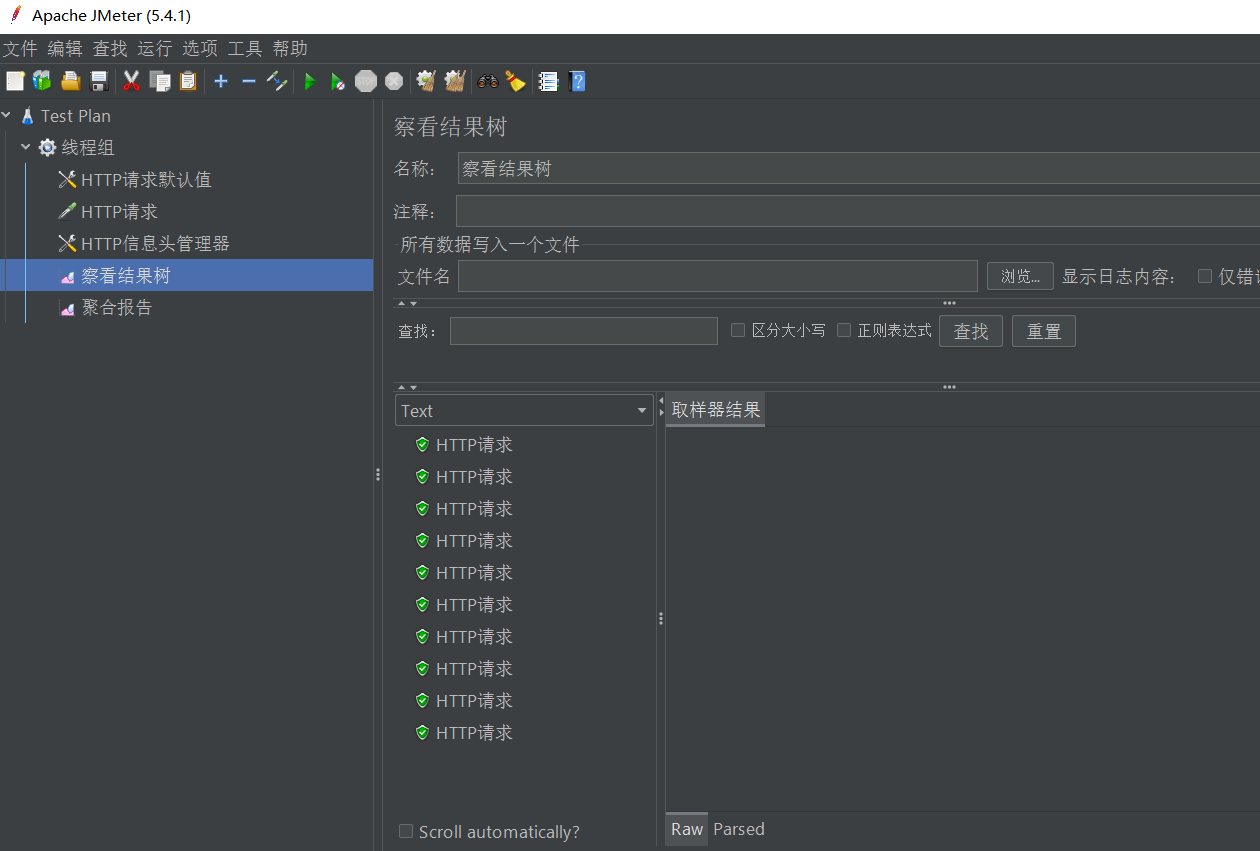The image size is (1260, 851).
Task: Create a new test plan via toolbar icon
Action: point(15,81)
